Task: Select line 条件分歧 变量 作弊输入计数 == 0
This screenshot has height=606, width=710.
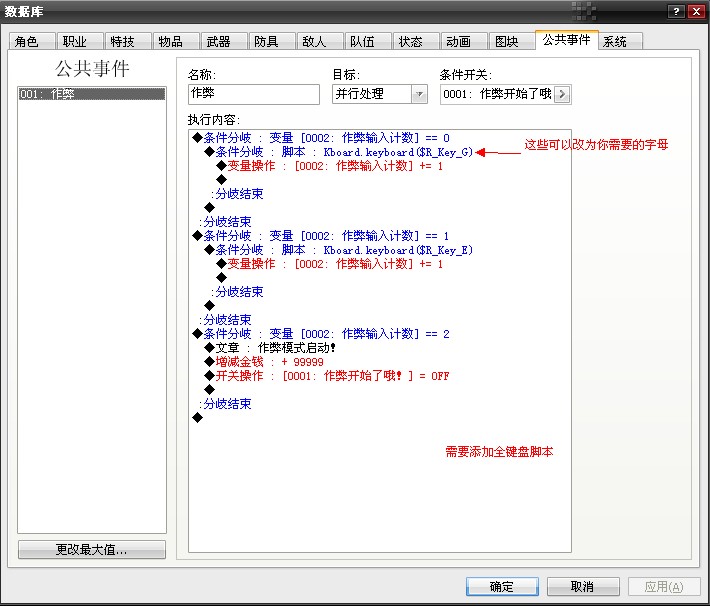Action: click(321, 138)
